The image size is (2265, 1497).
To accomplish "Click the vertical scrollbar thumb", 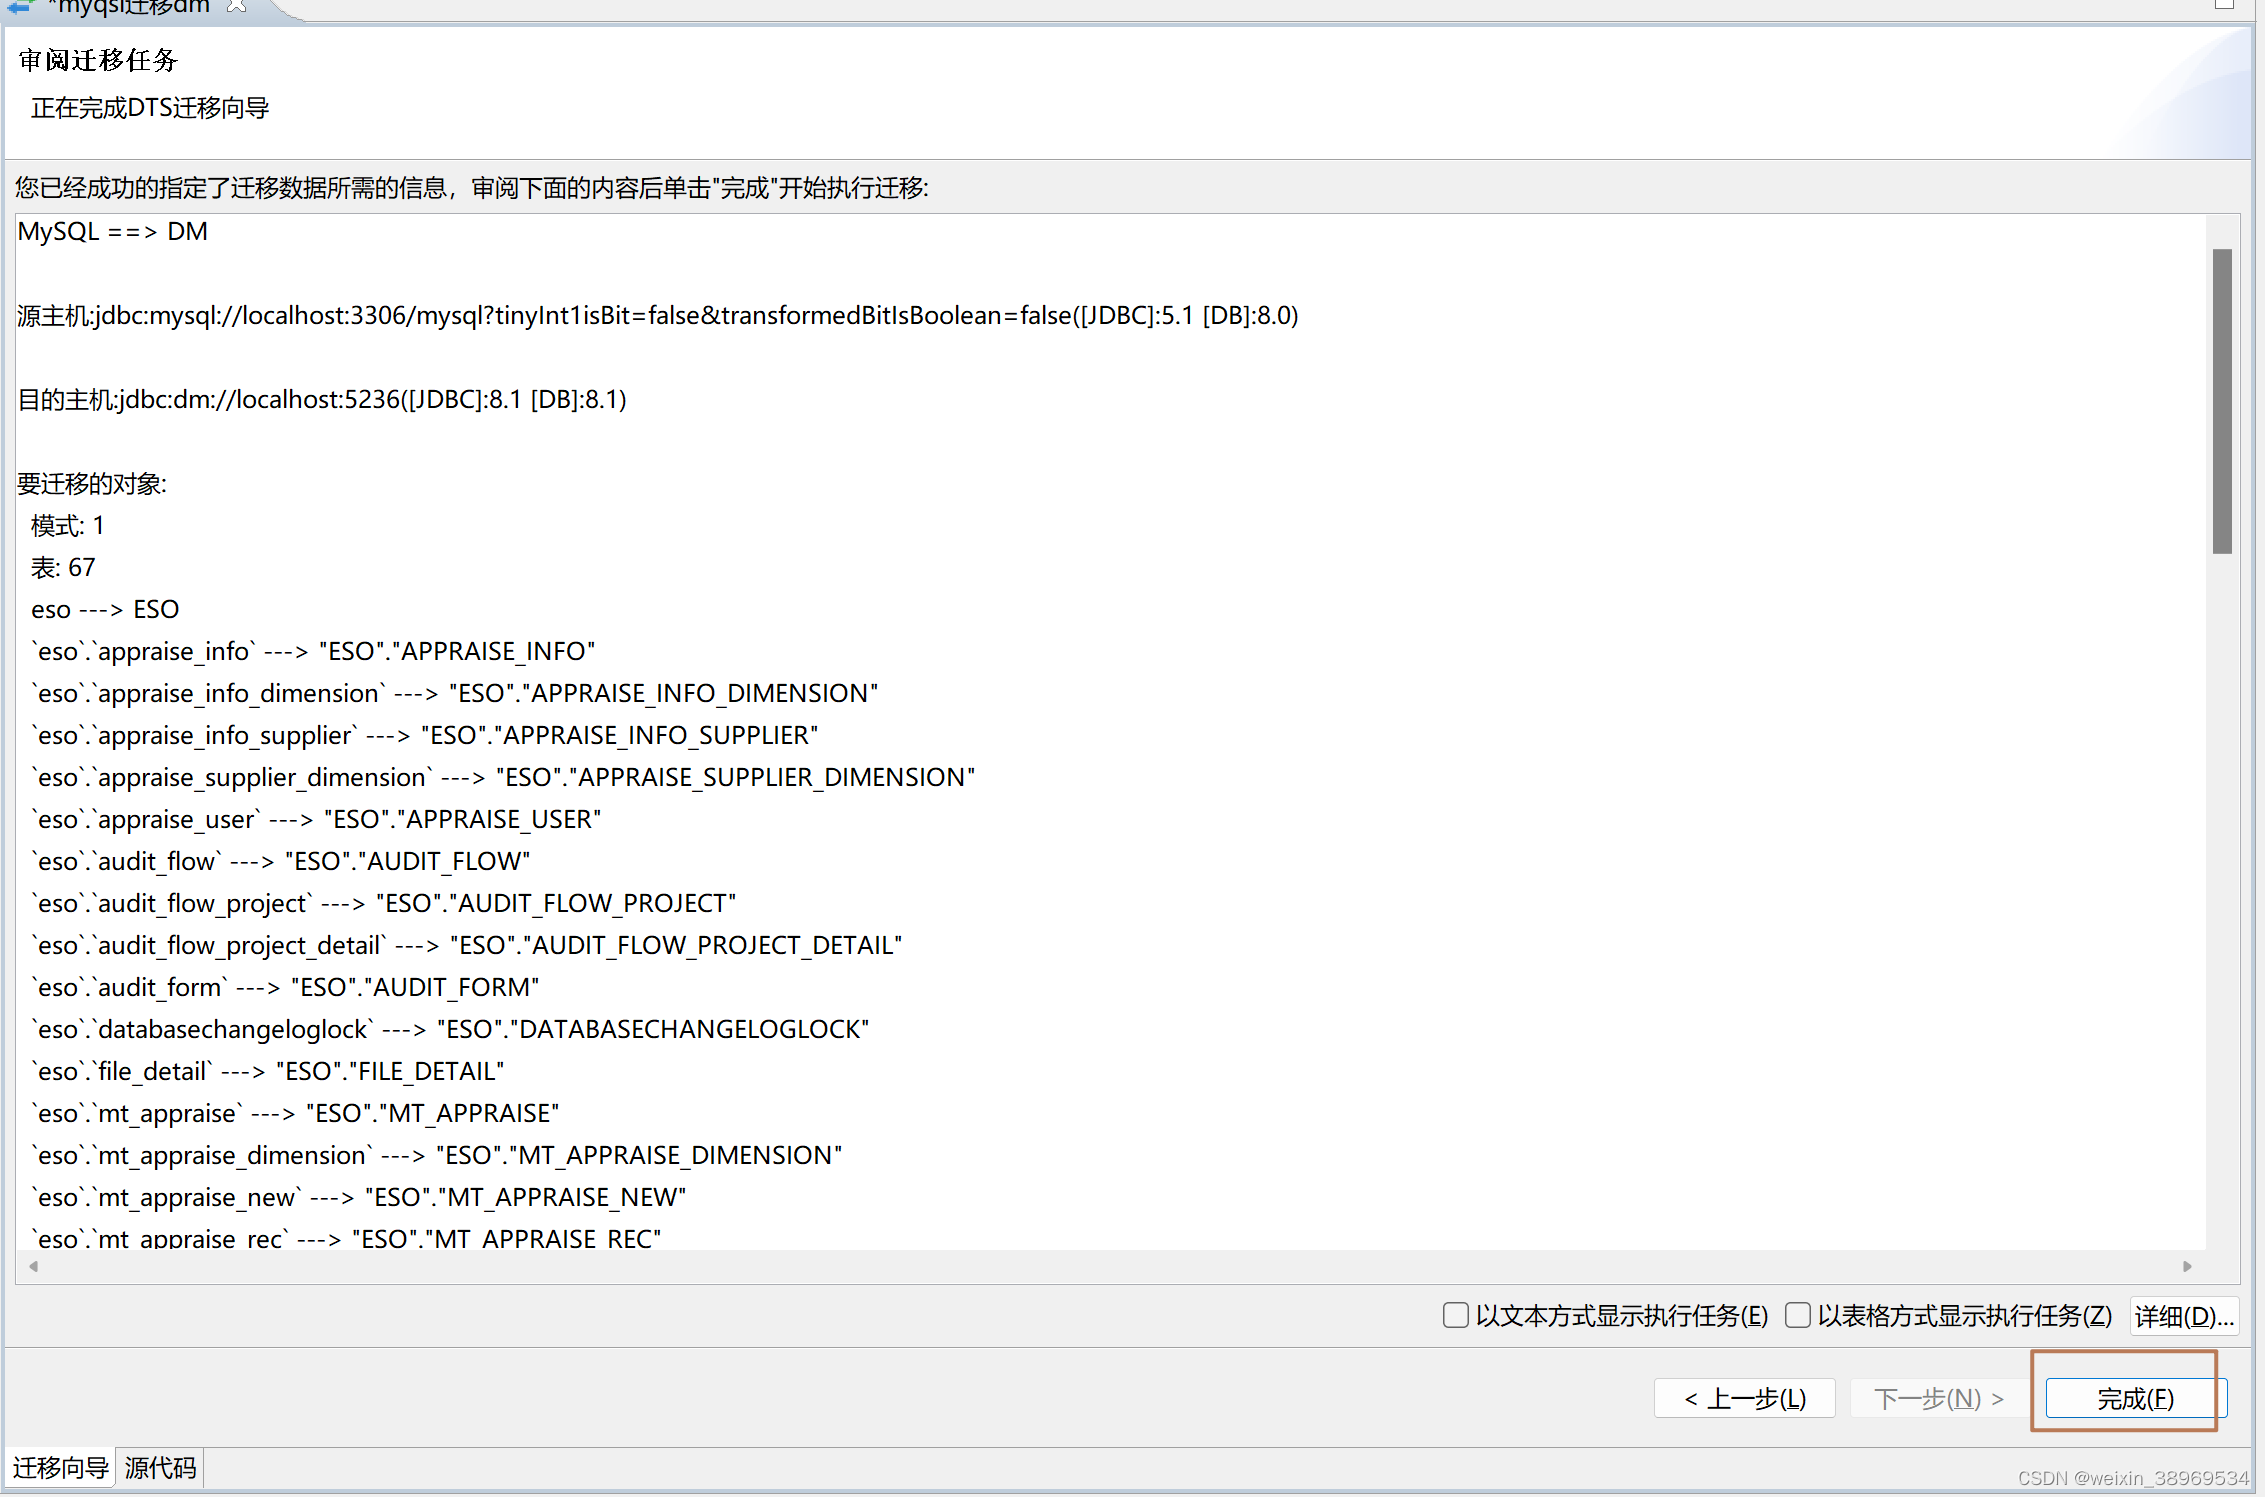I will point(2222,400).
